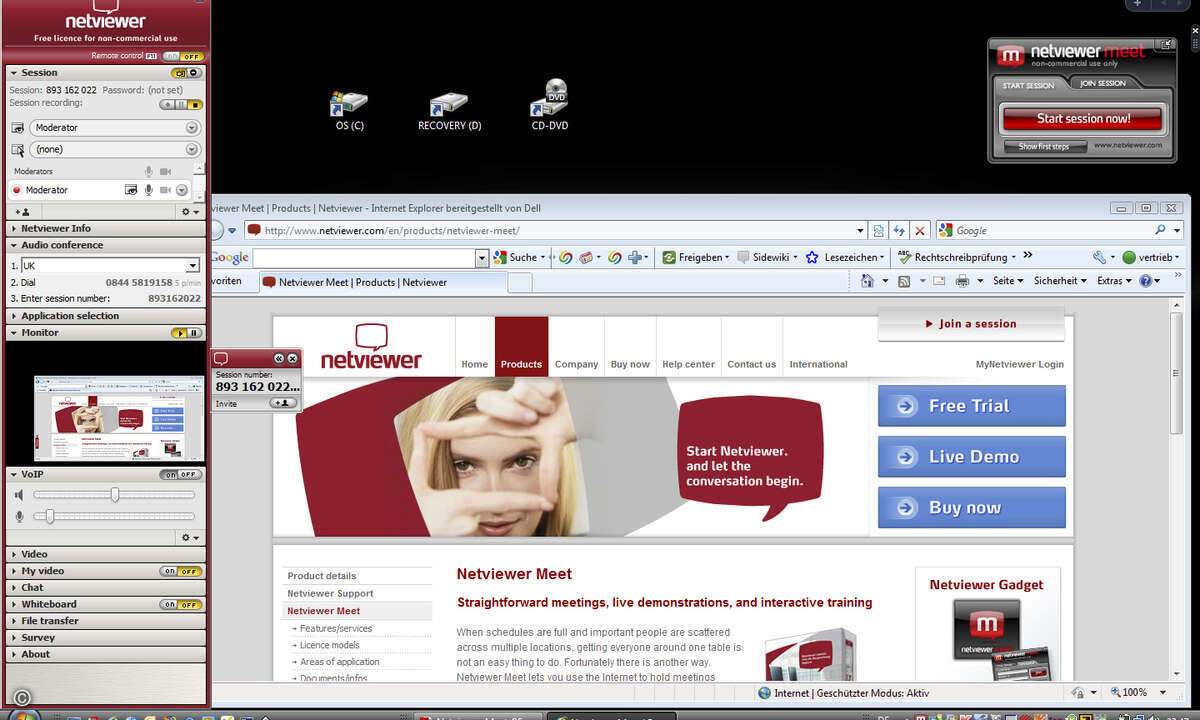1200x720 pixels.
Task: Click the VoIP microphone icon
Action: tap(18, 516)
